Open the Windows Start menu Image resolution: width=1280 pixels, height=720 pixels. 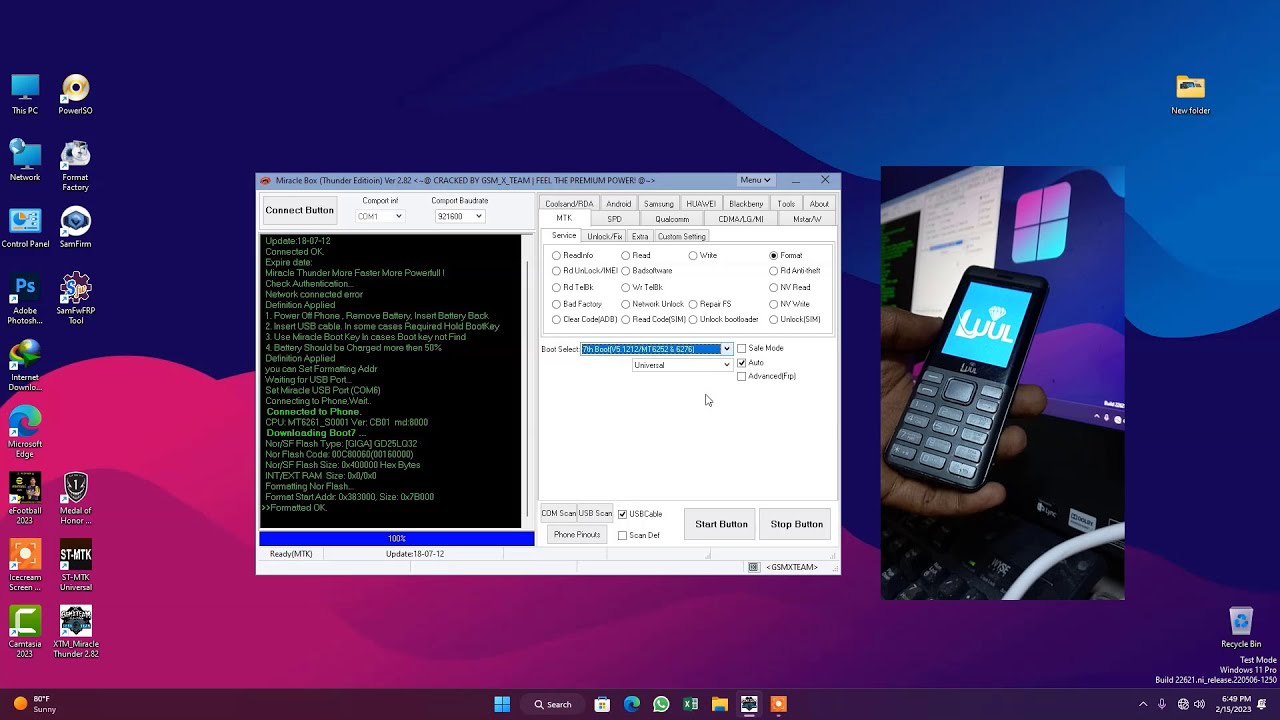coord(502,704)
